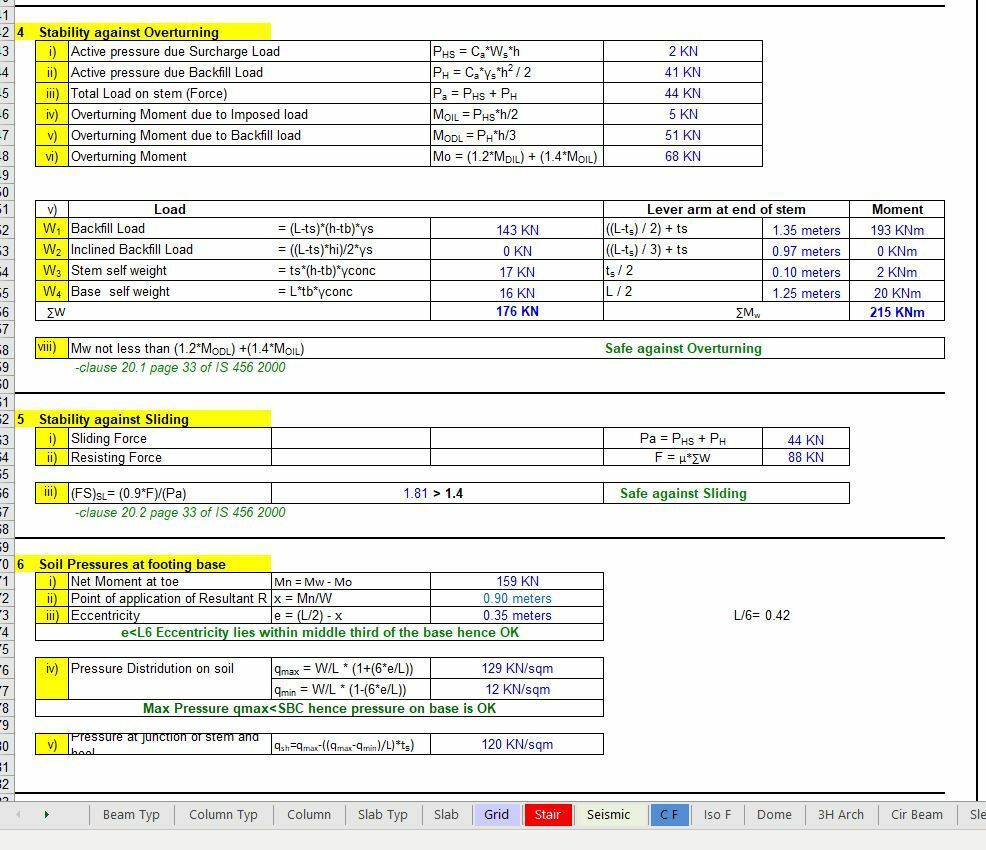Select the 0.35 meters eccentricity value

[517, 615]
